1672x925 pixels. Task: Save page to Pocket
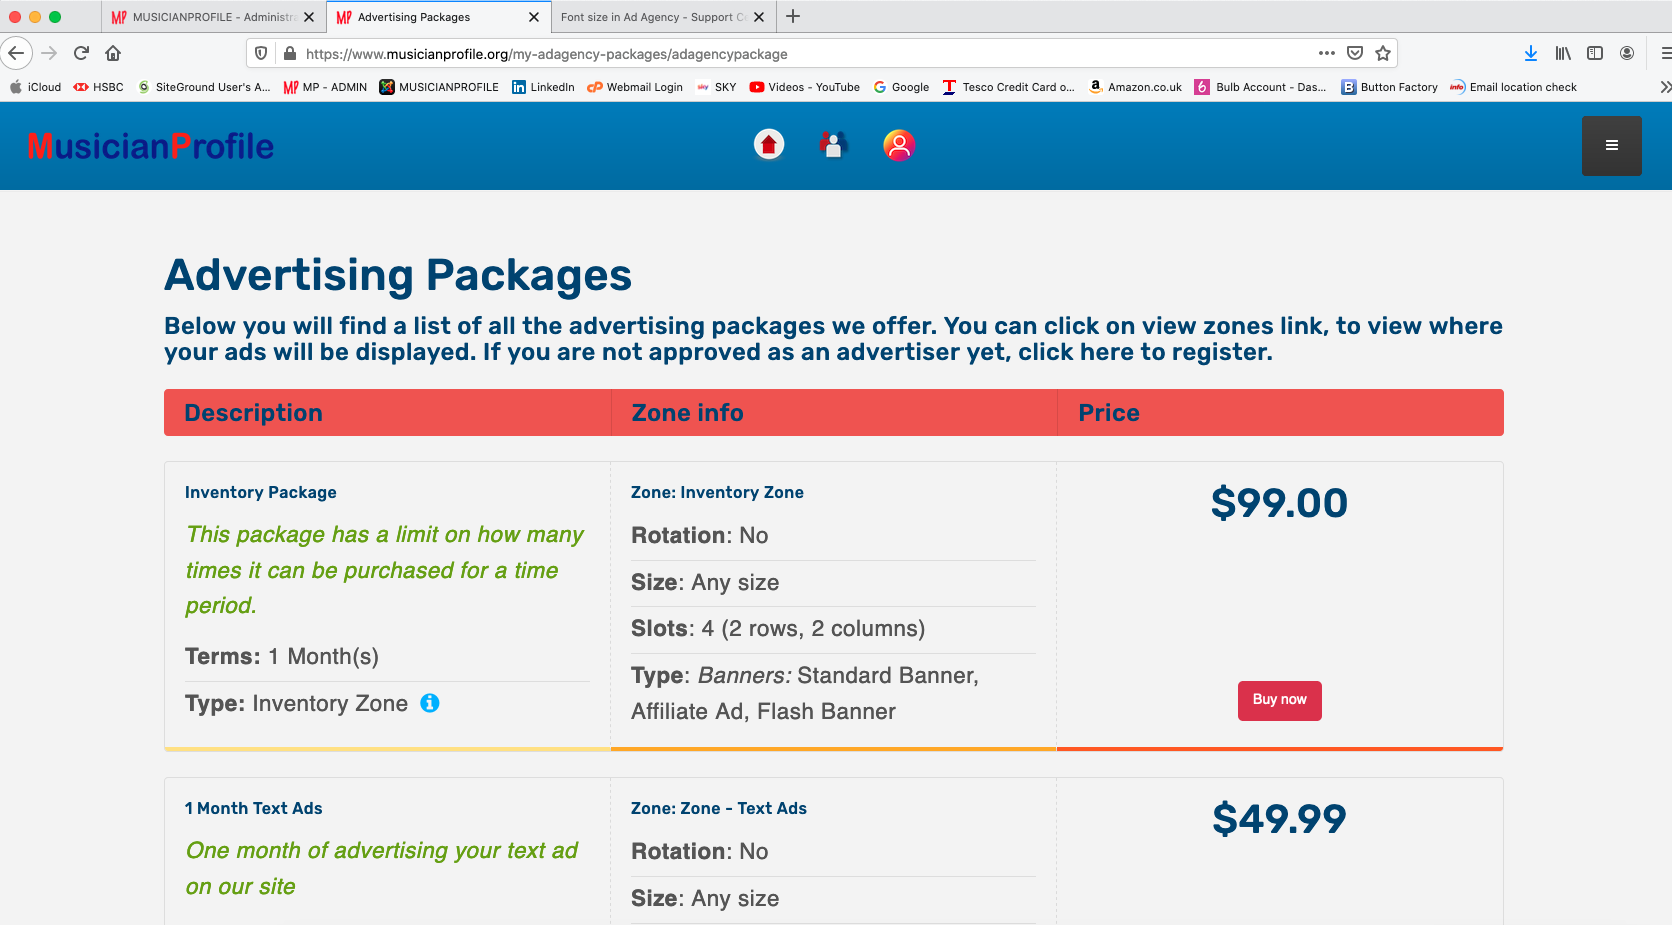pyautogui.click(x=1355, y=54)
